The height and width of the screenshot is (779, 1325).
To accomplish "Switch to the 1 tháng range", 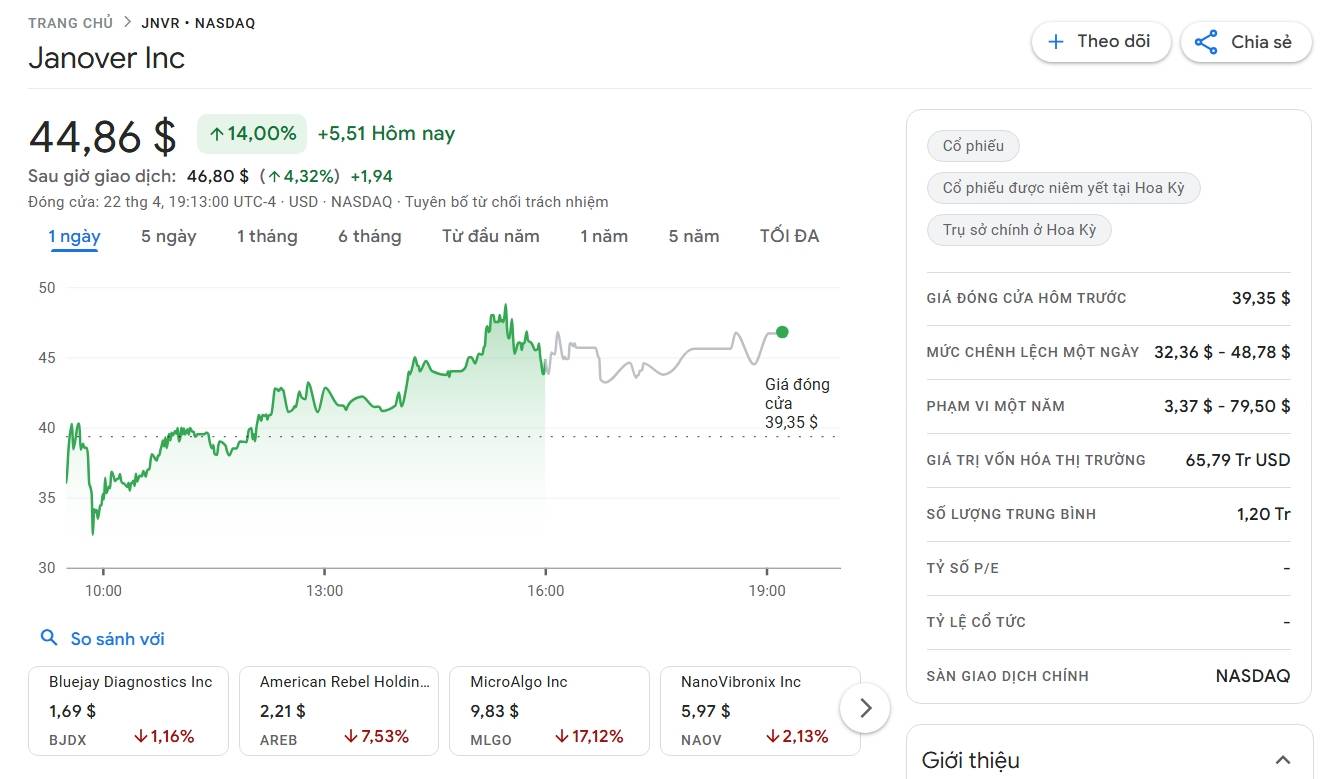I will pyautogui.click(x=267, y=237).
